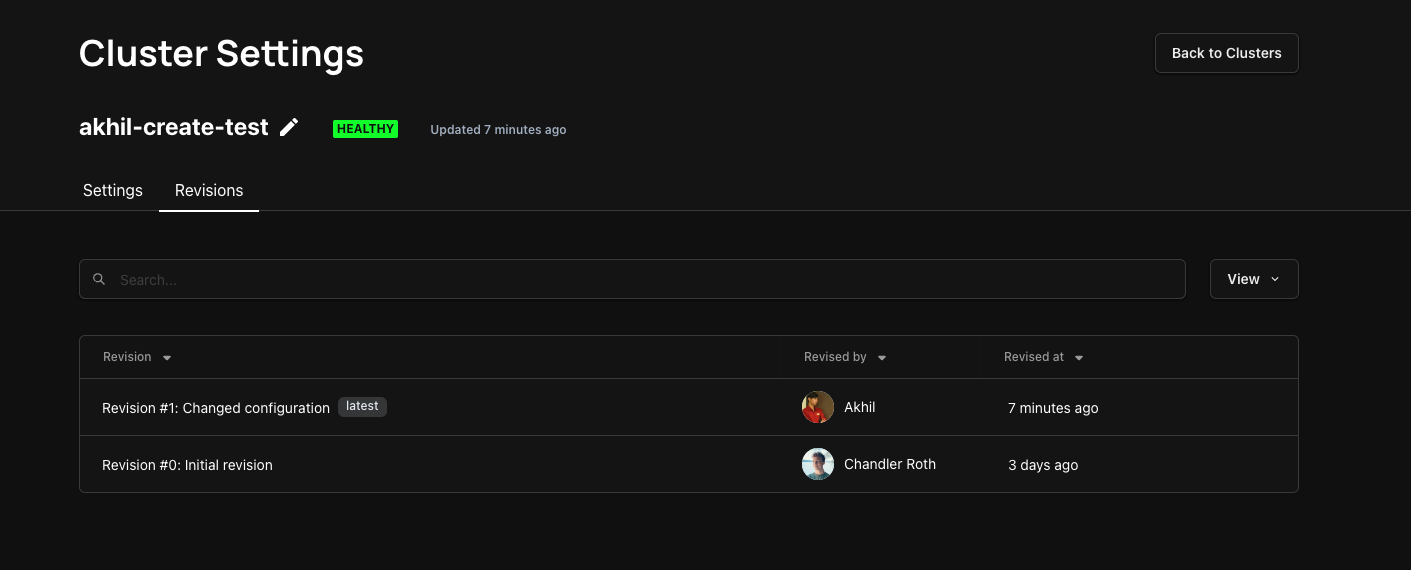Click the akhil-create-test cluster name

[x=174, y=127]
